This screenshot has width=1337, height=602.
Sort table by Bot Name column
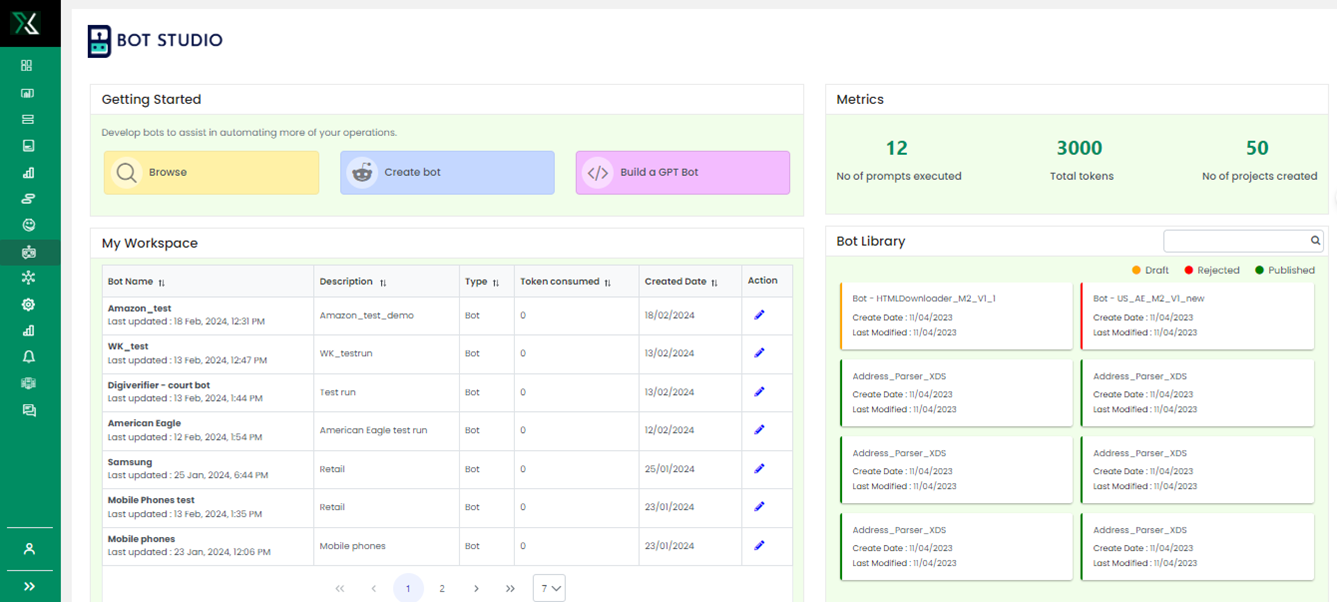(x=162, y=283)
